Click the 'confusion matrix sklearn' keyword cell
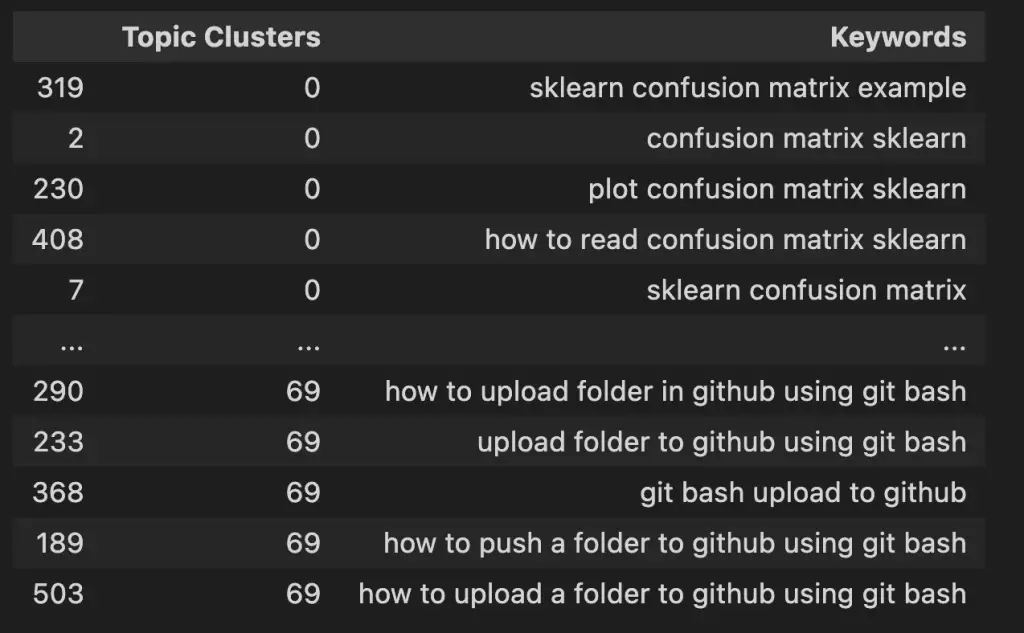Screen dimensions: 1024x633 pos(807,138)
